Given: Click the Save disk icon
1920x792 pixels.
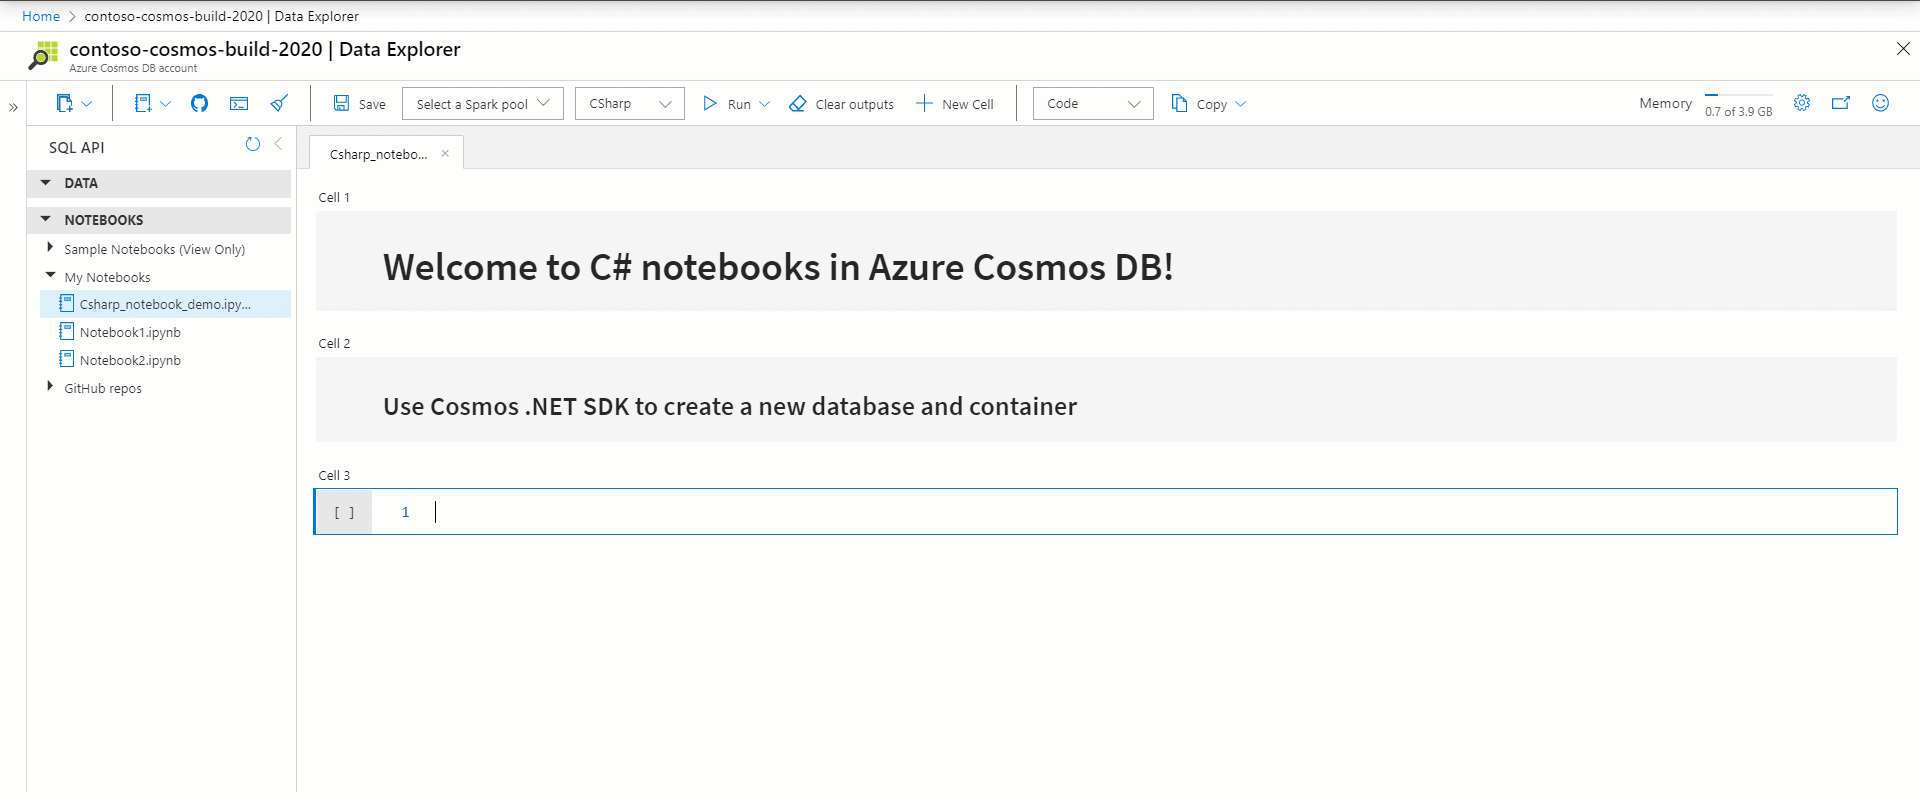Looking at the screenshot, I should pos(341,103).
